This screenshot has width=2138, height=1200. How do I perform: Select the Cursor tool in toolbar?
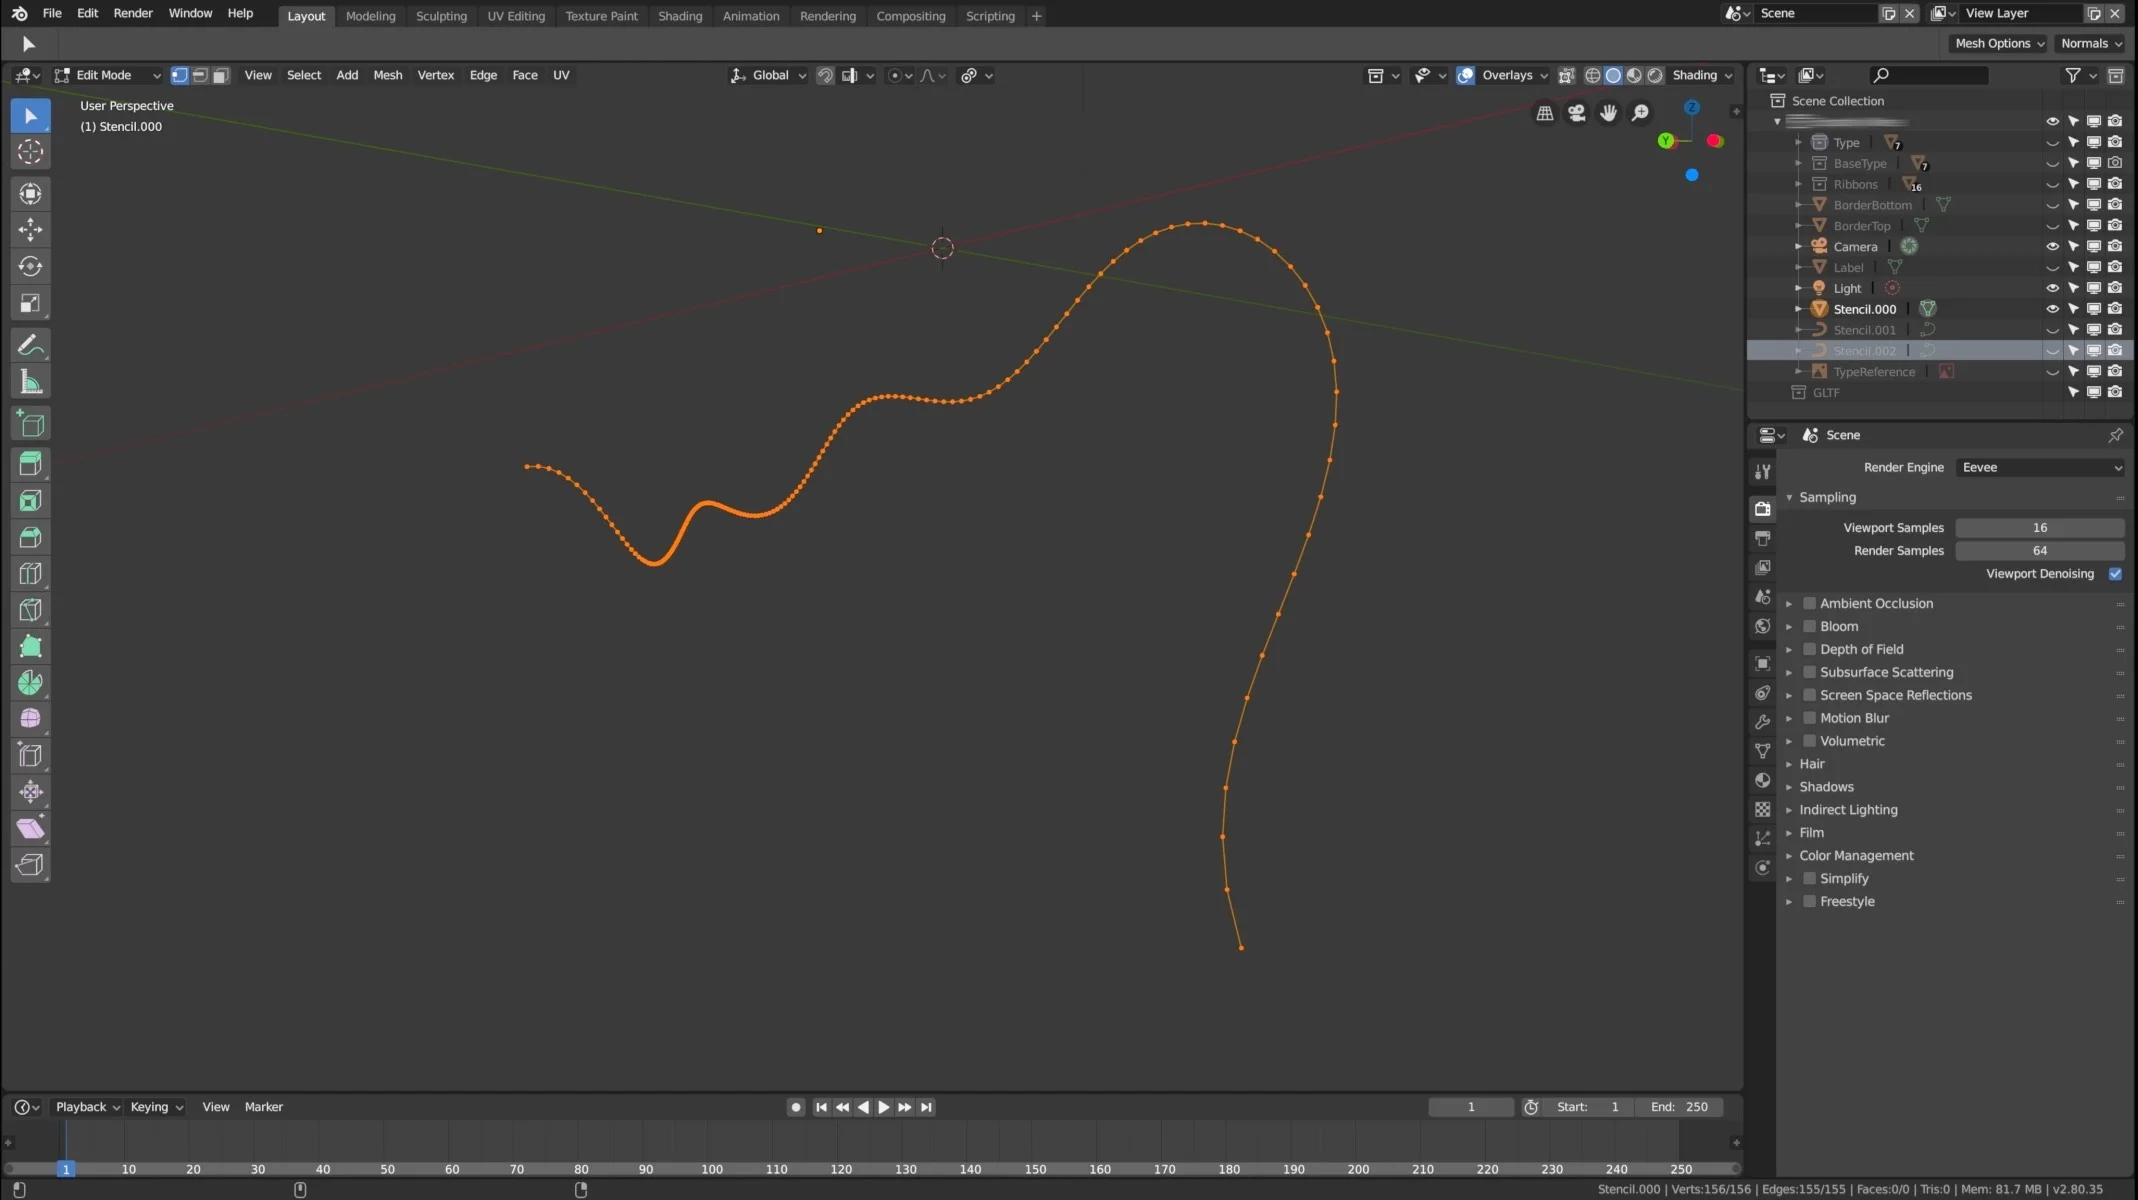30,152
